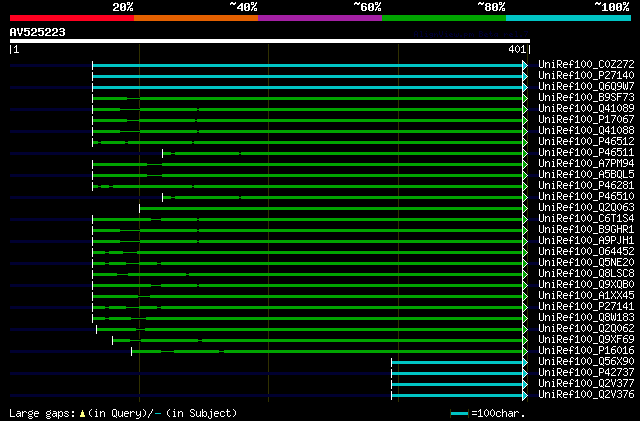Click the purple ~60% identity legend segment
The image size is (640, 421).
pos(320,18)
